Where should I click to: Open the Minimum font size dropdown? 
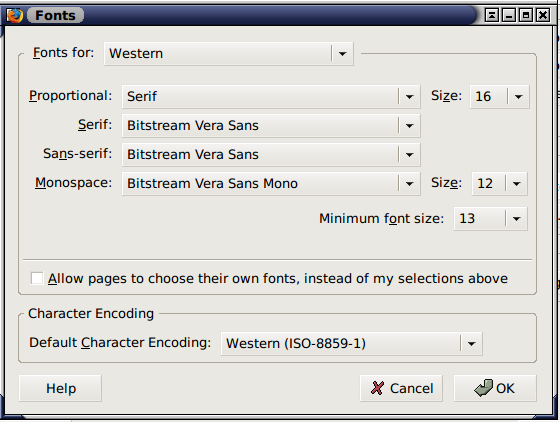490,218
